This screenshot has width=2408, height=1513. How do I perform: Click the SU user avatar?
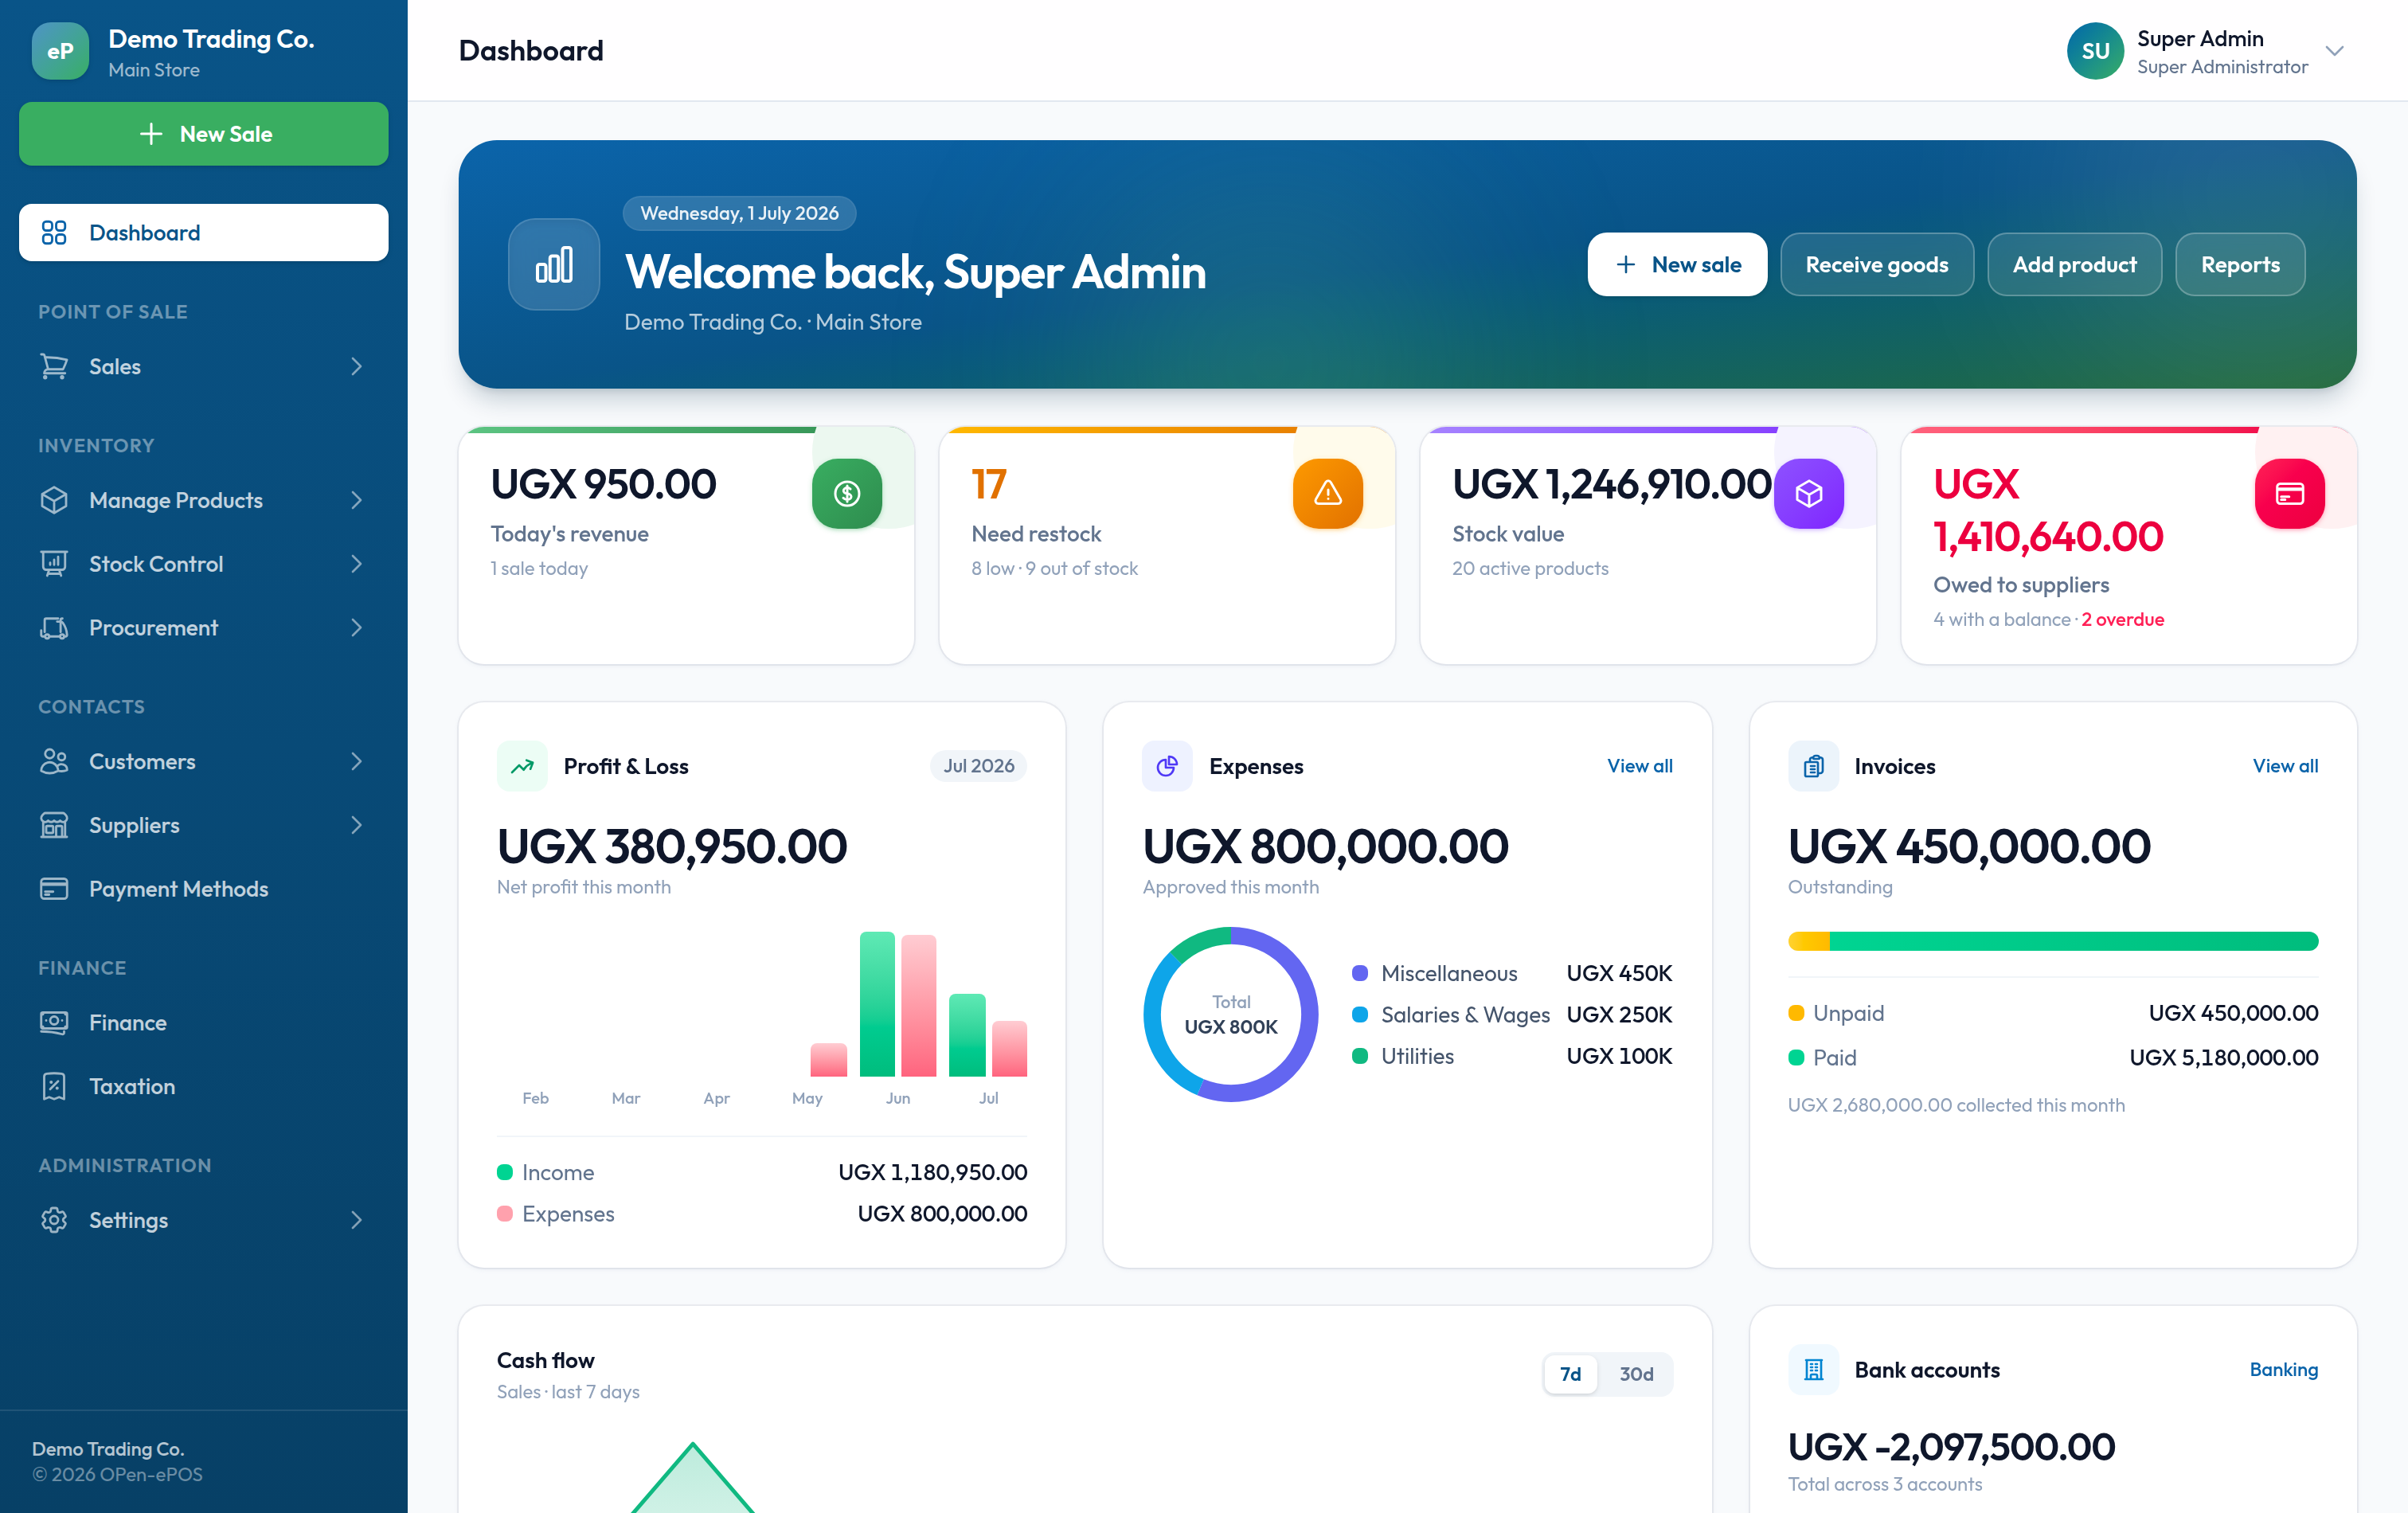pos(2095,51)
